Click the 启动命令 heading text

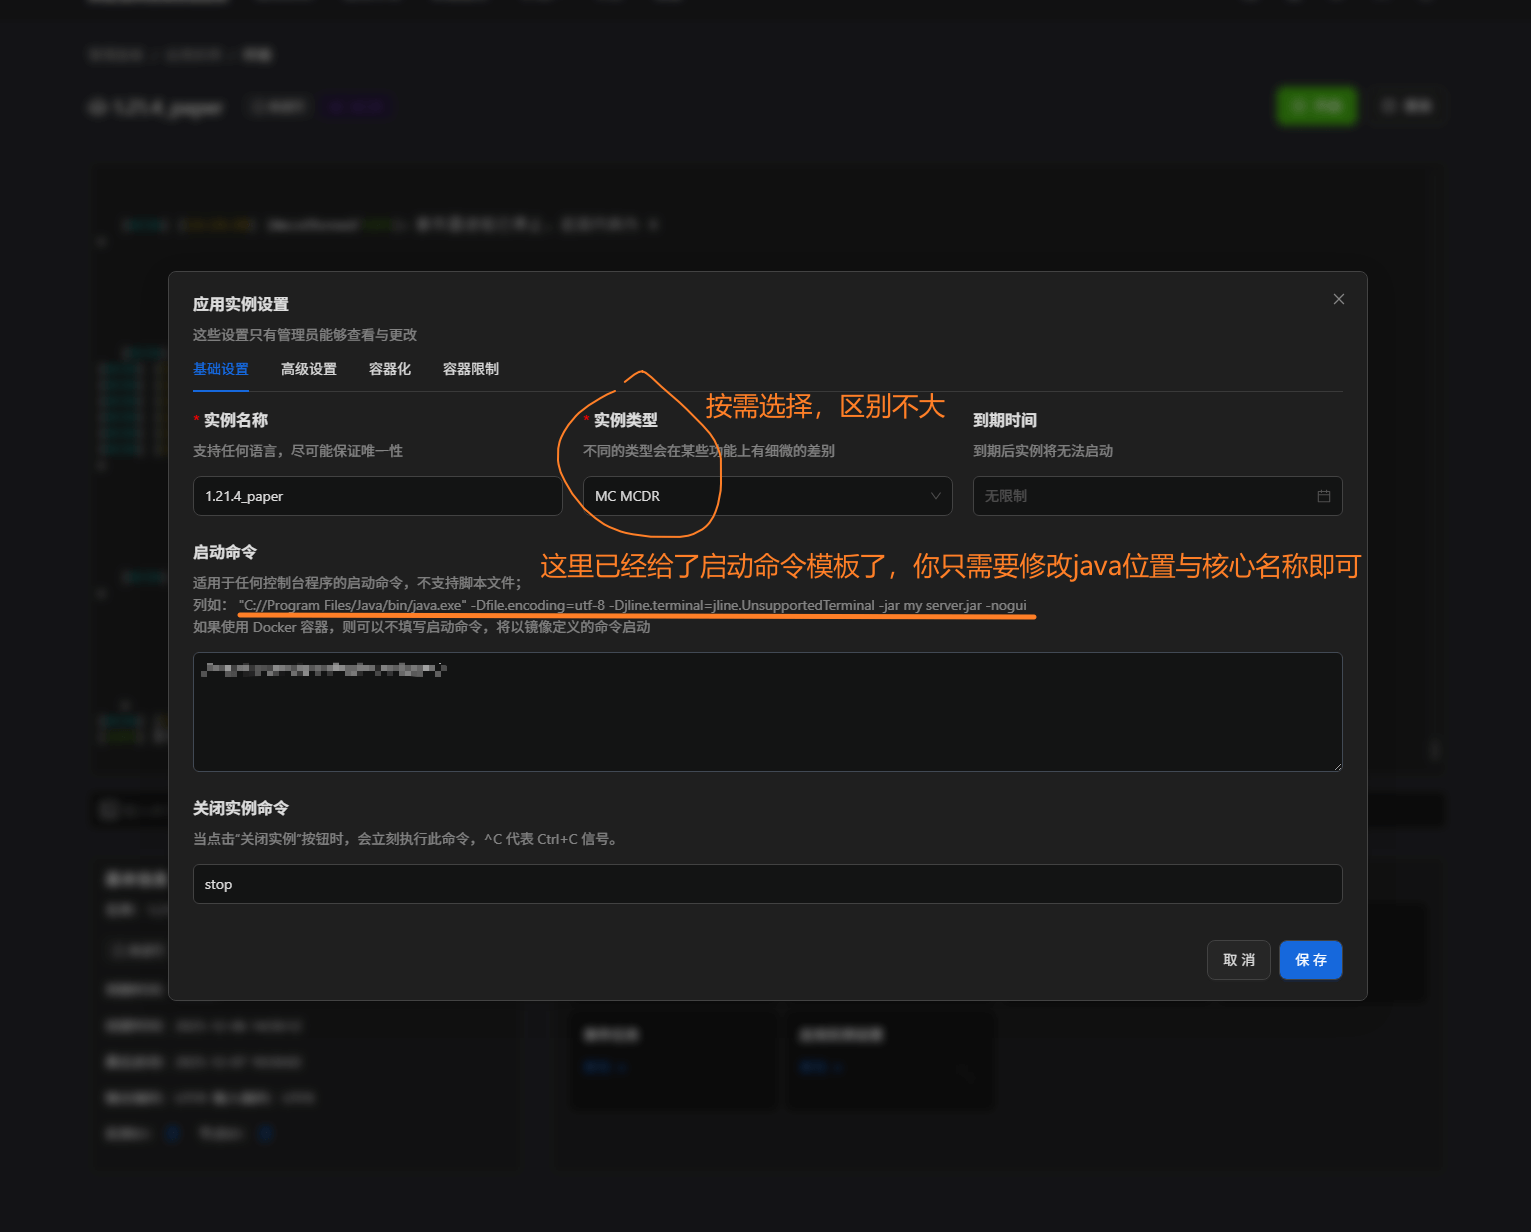(225, 552)
